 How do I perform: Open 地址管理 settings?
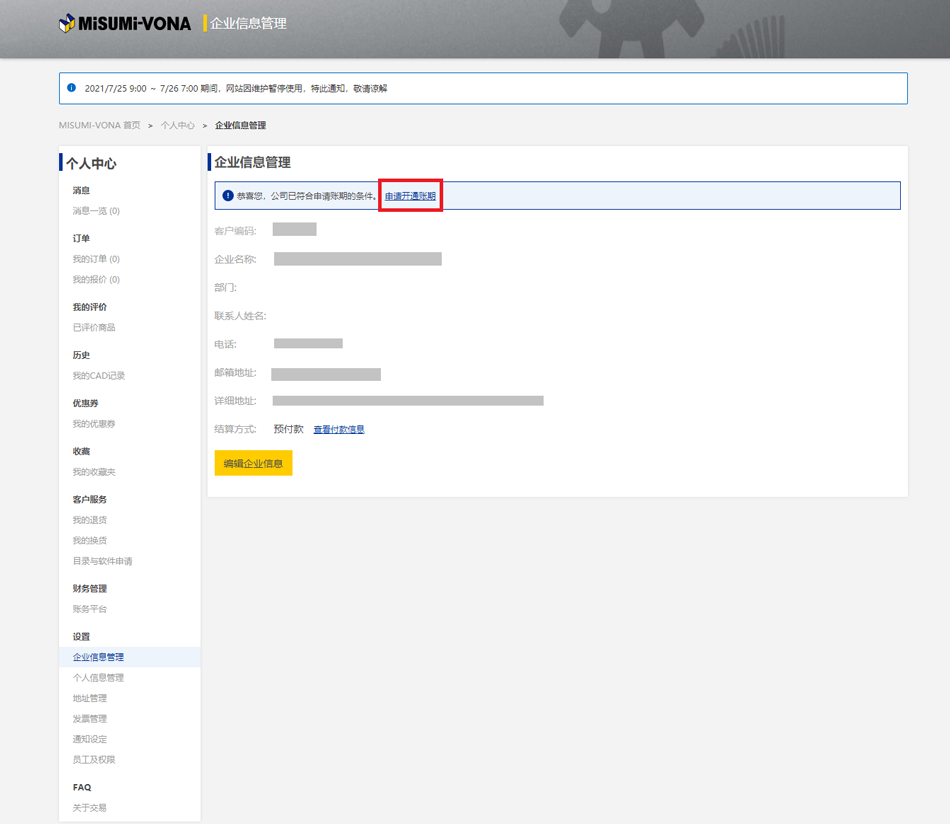click(x=90, y=698)
